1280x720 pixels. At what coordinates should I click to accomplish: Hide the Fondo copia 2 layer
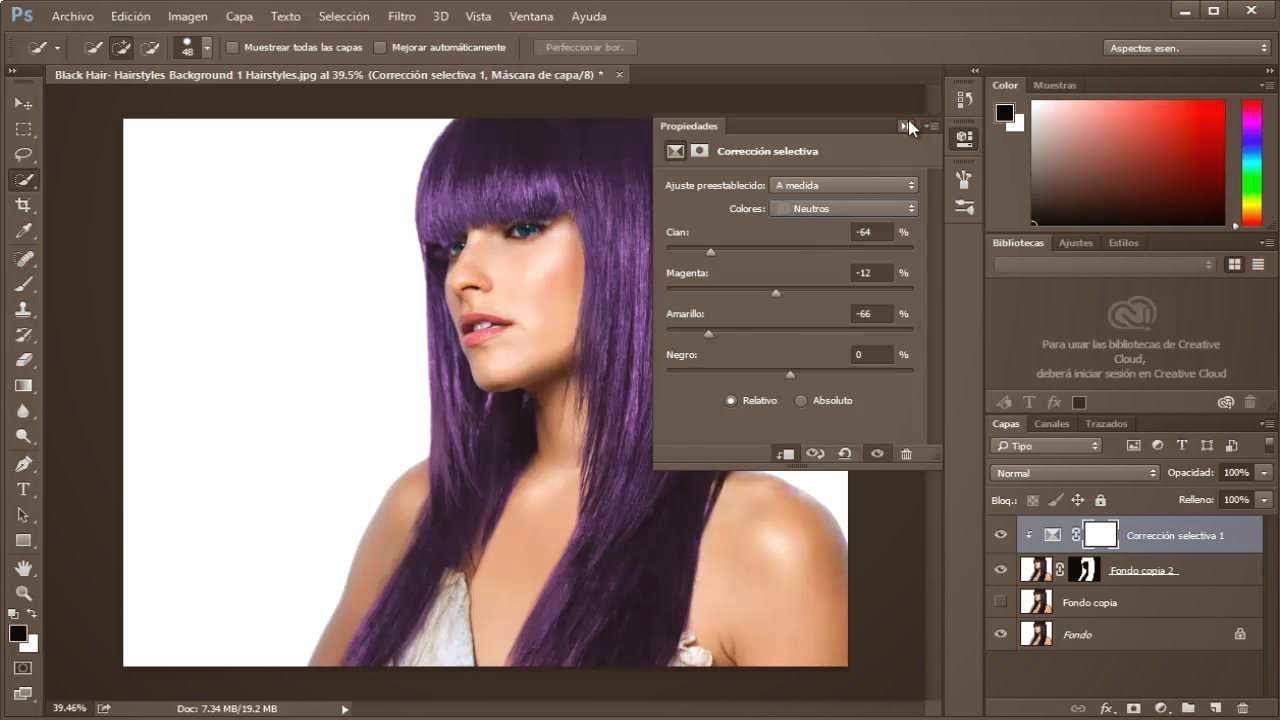(1000, 570)
